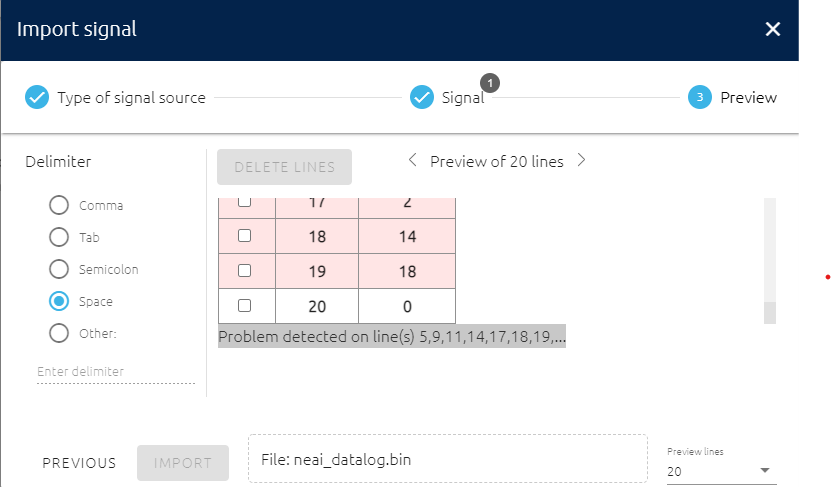
Task: Show previous preview lines with left chevron
Action: click(x=412, y=160)
